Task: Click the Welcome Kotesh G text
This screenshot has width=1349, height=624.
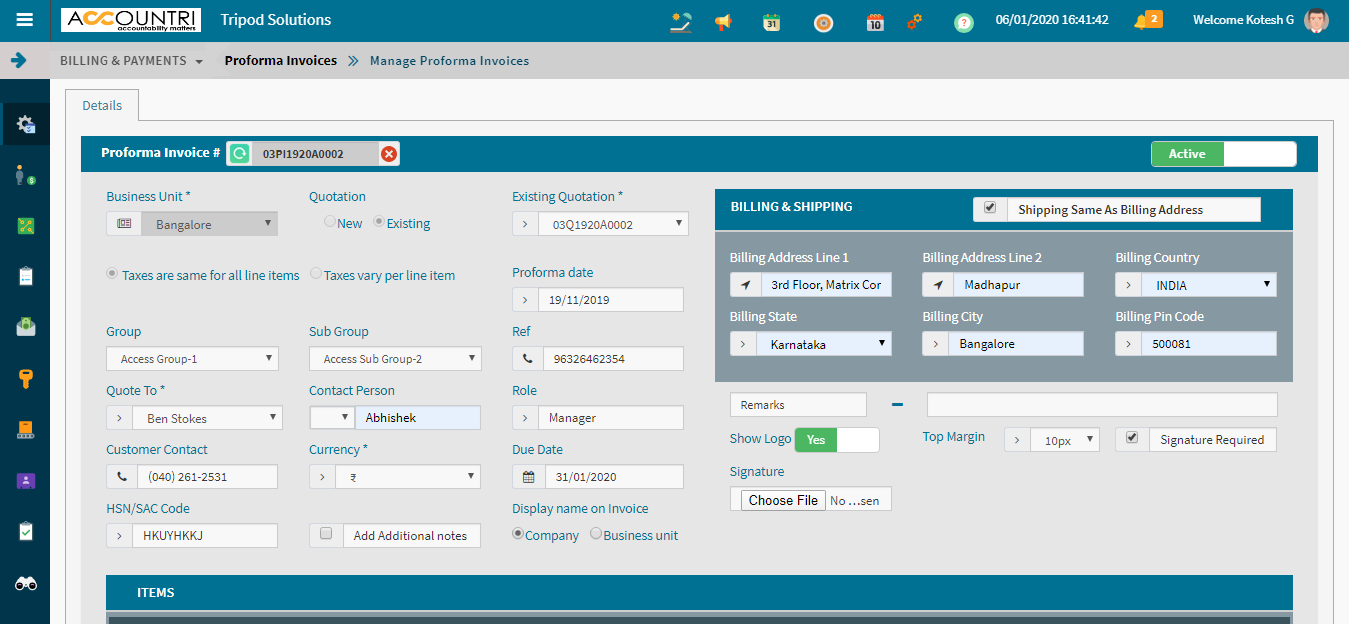Action: pos(1243,20)
